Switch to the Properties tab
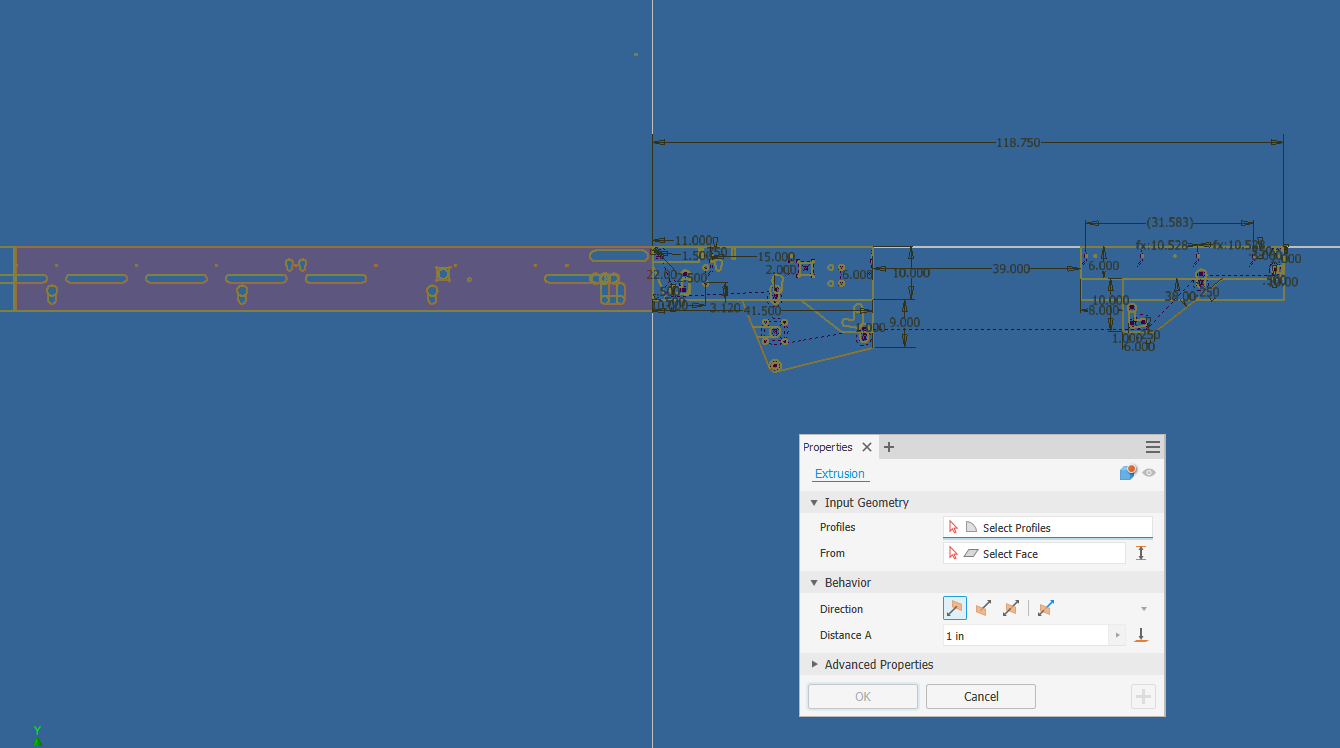This screenshot has height=748, width=1340. [x=830, y=447]
